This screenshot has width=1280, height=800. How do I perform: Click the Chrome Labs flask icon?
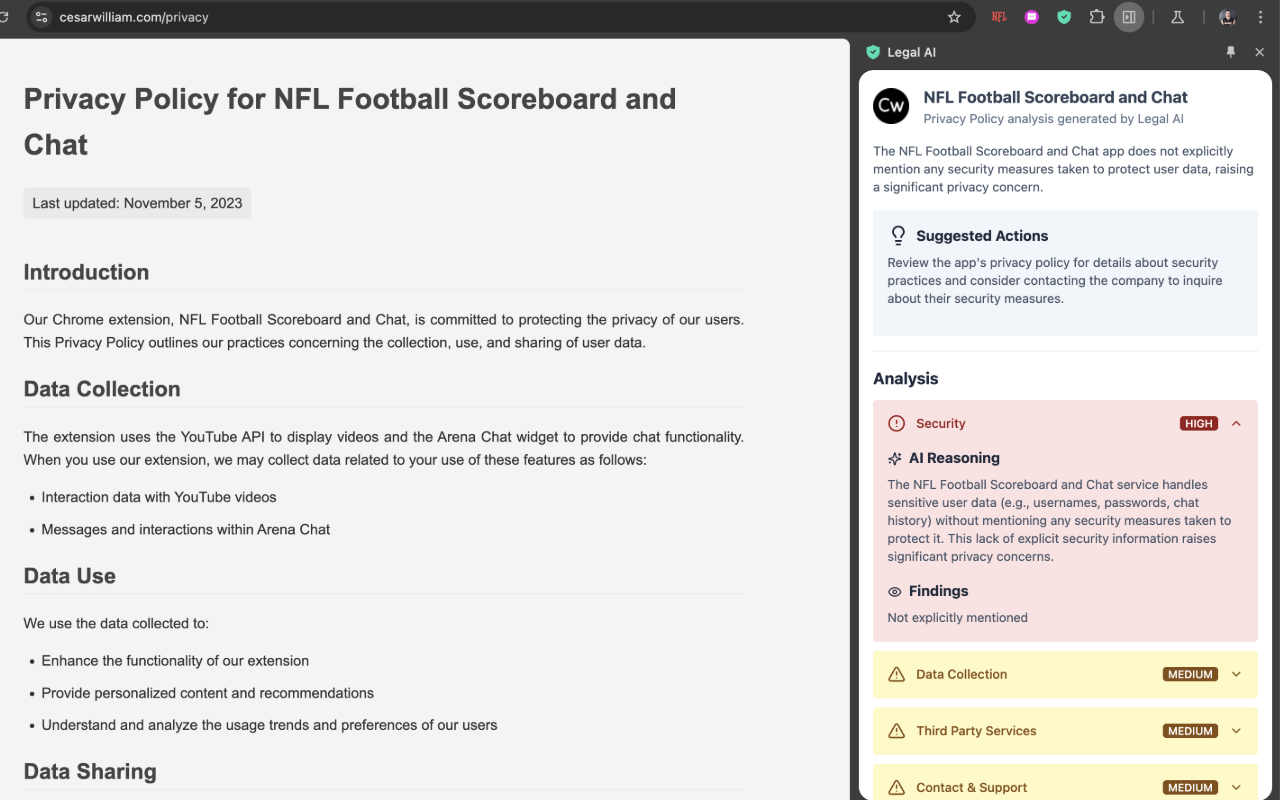click(1177, 17)
